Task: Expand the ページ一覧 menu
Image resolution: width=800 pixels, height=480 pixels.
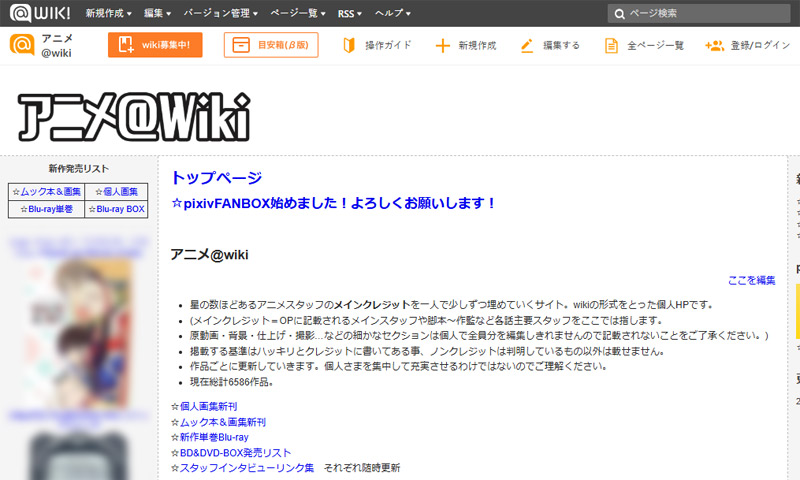Action: click(x=297, y=13)
